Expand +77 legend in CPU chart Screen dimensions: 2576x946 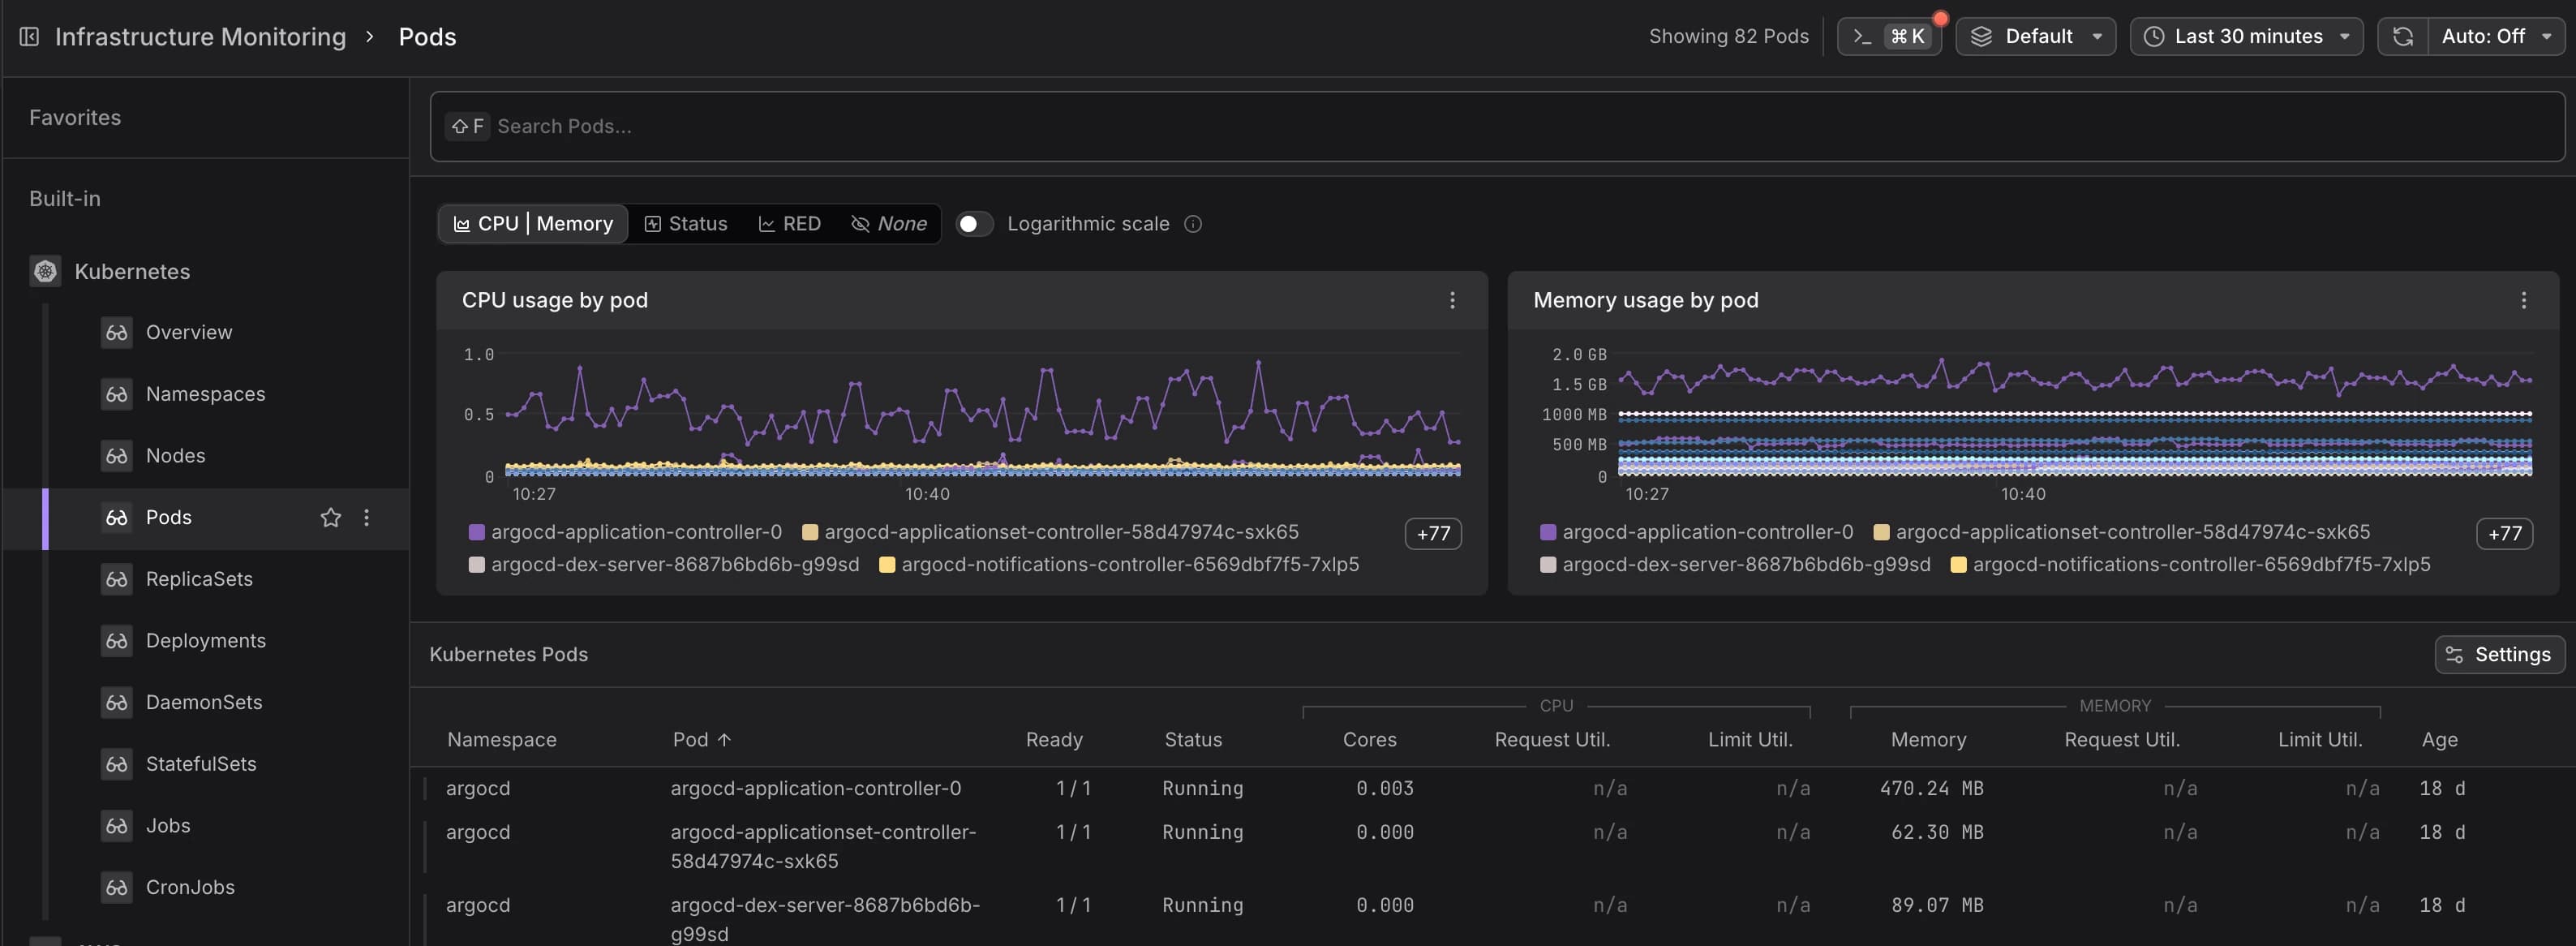[x=1433, y=534]
